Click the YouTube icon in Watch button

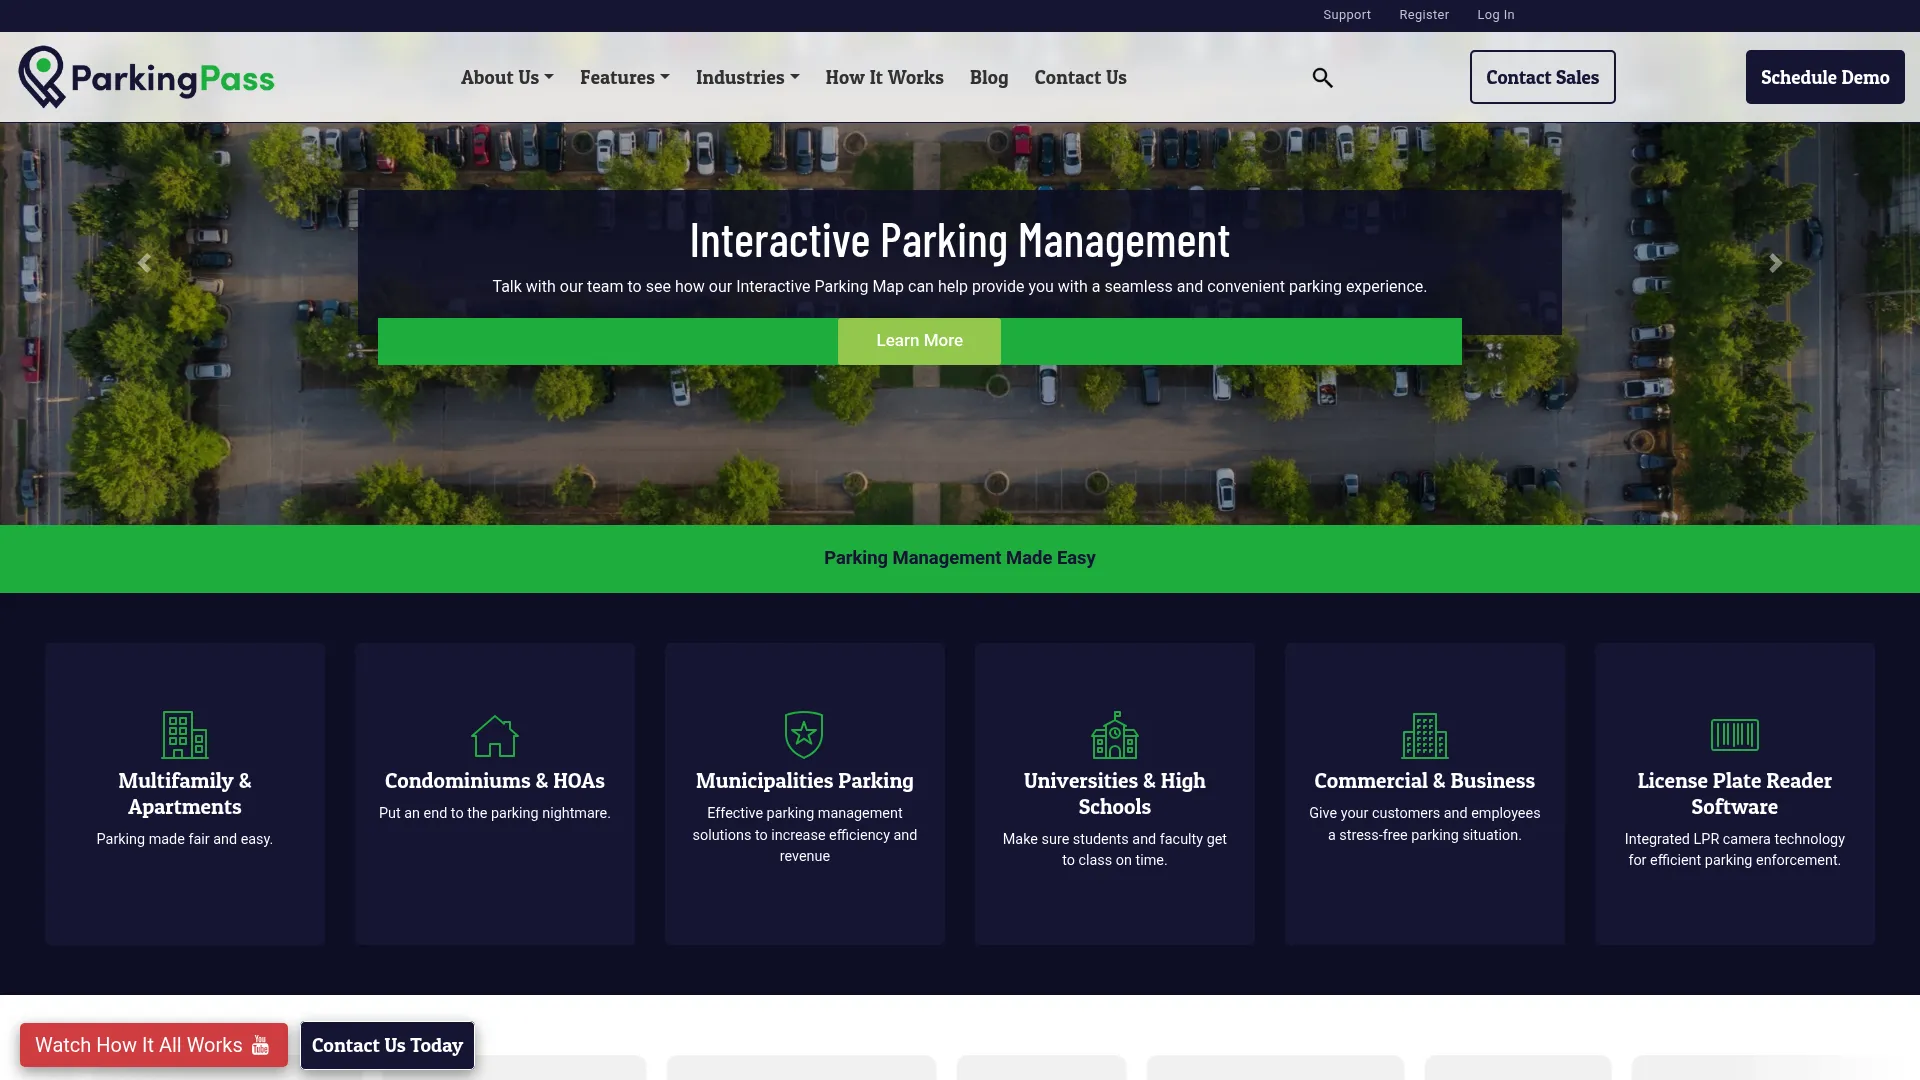click(x=261, y=1045)
